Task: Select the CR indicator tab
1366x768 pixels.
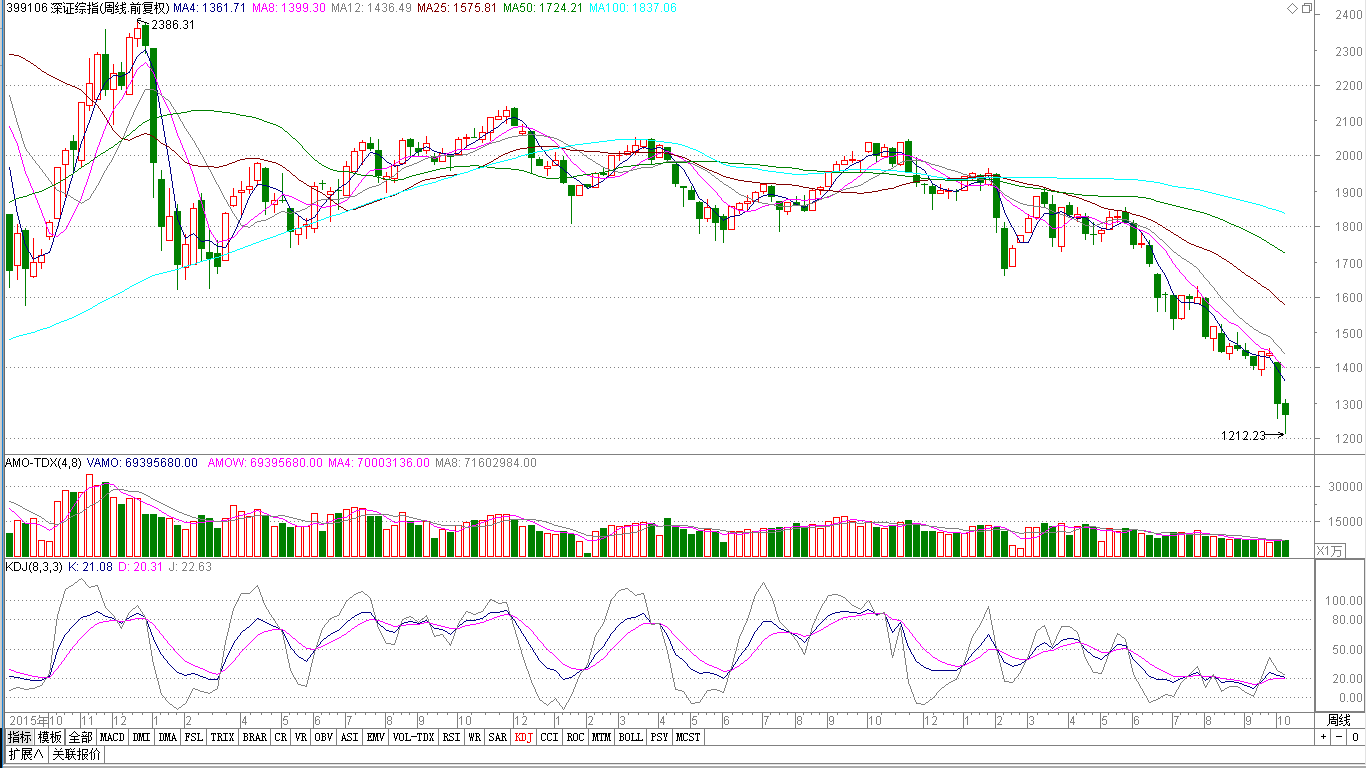Action: click(281, 737)
